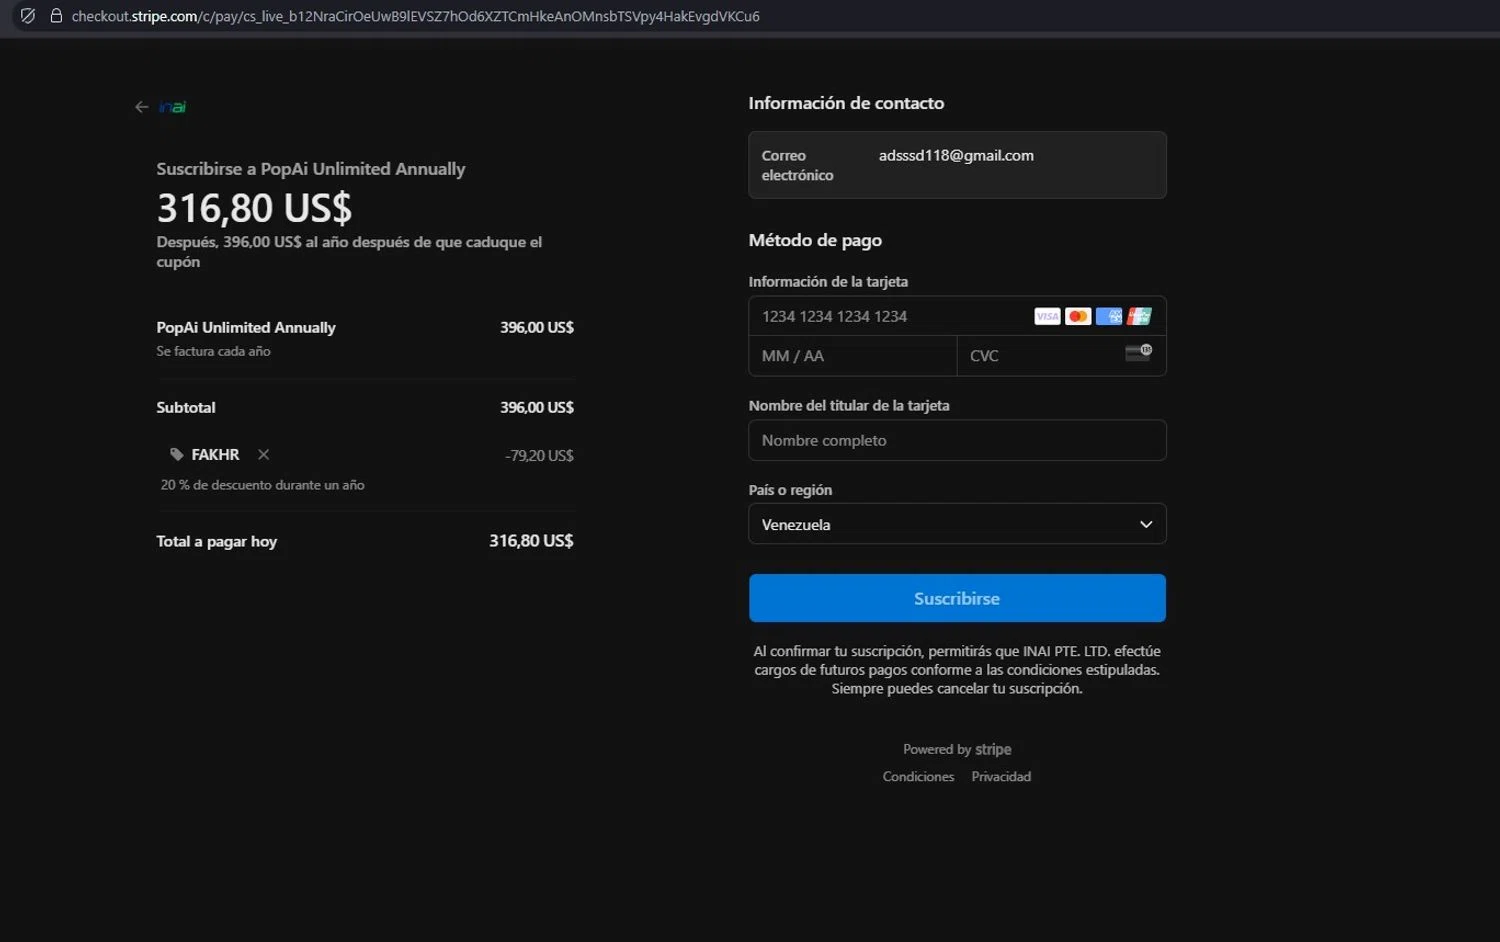1500x942 pixels.
Task: Click the Mastercard icon
Action: coord(1078,316)
